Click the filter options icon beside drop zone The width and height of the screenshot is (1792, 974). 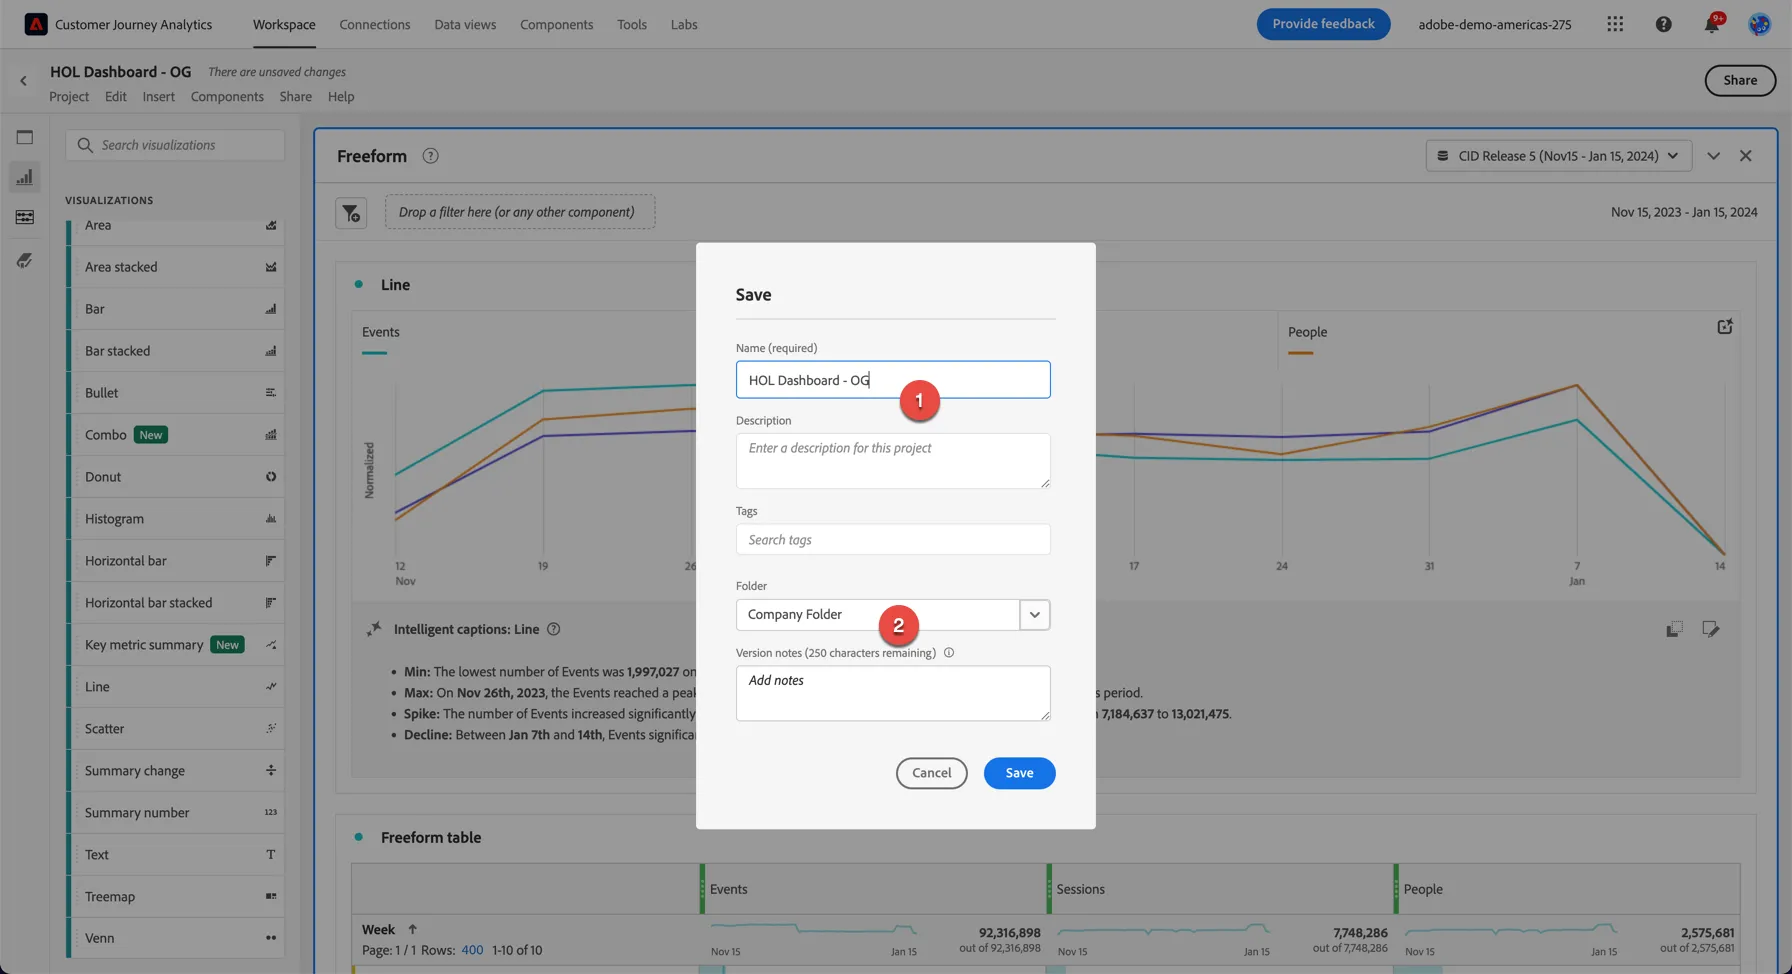click(351, 212)
